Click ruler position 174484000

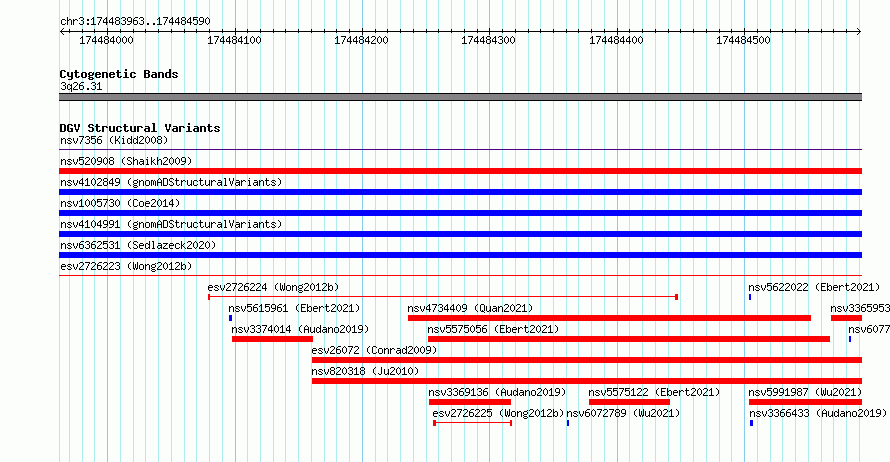[x=106, y=40]
